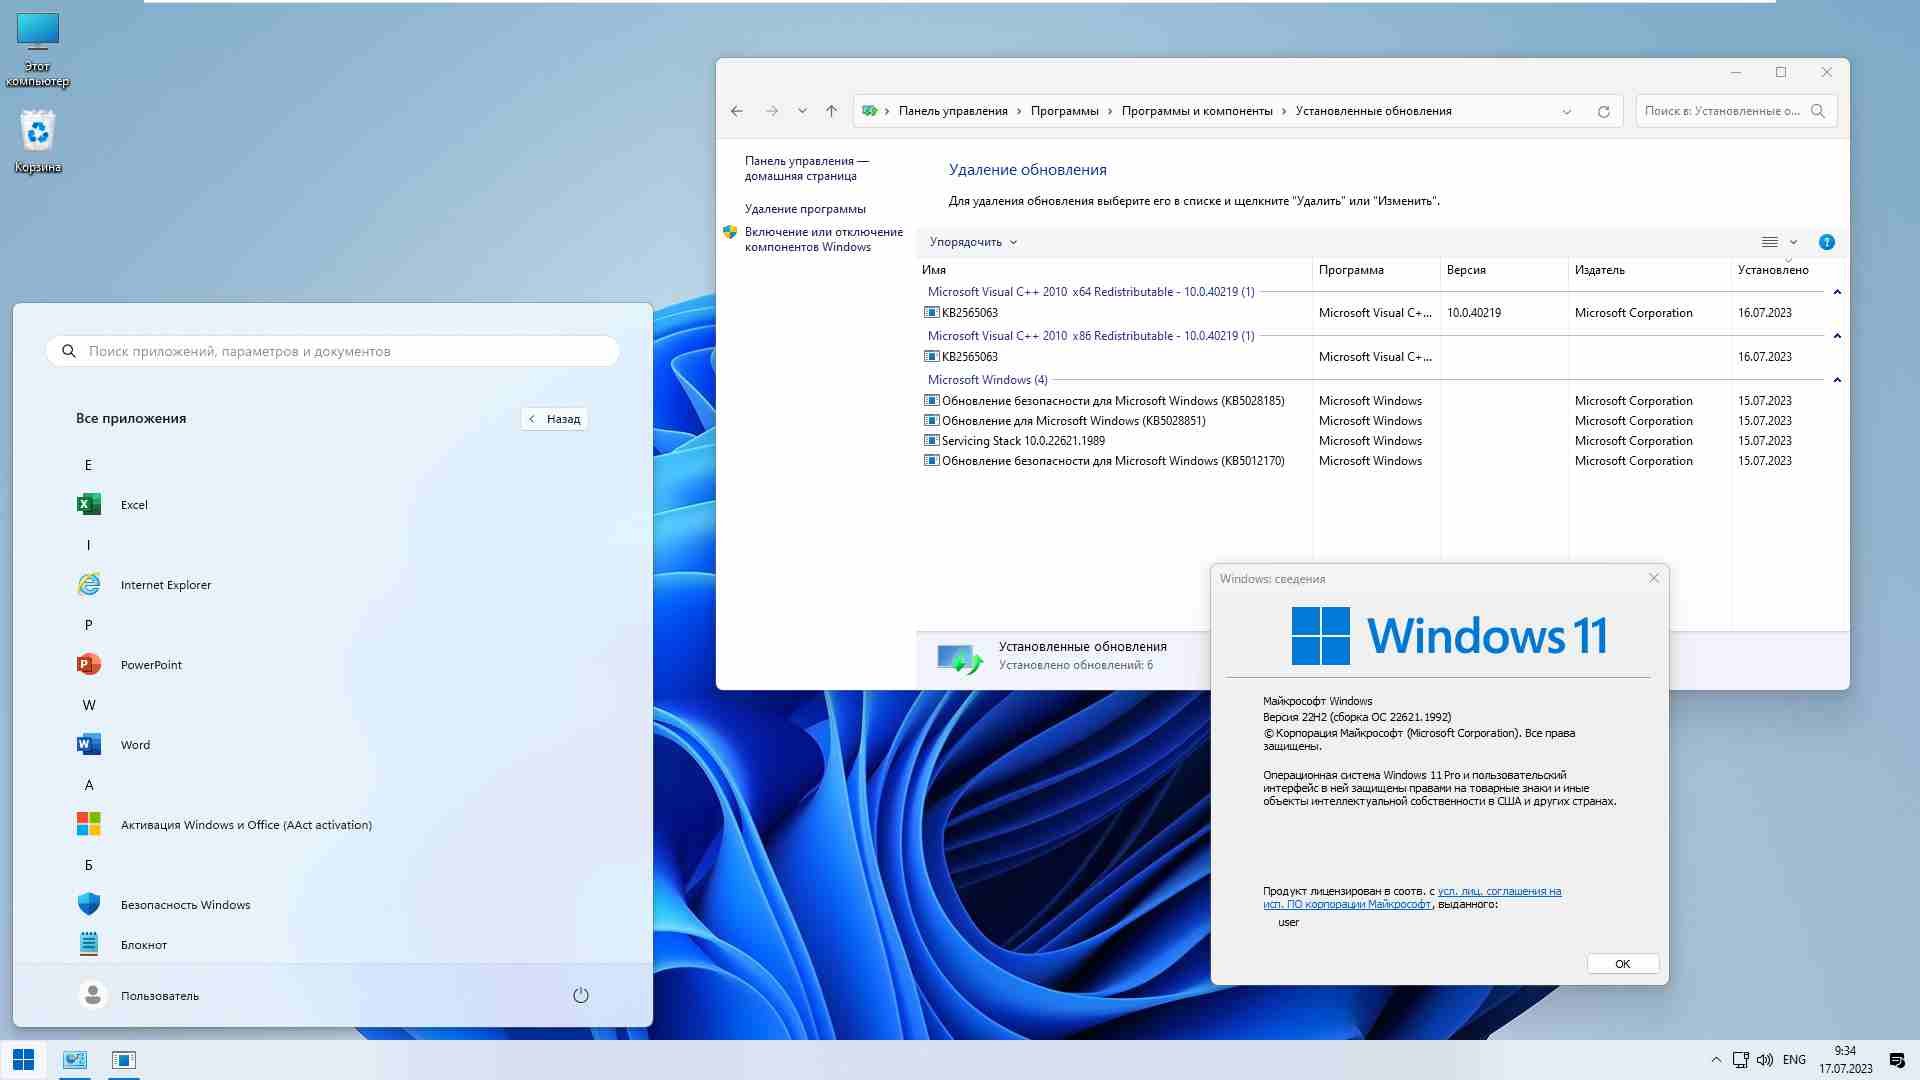
Task: Click ENG language indicator in taskbar
Action: pos(1794,1060)
